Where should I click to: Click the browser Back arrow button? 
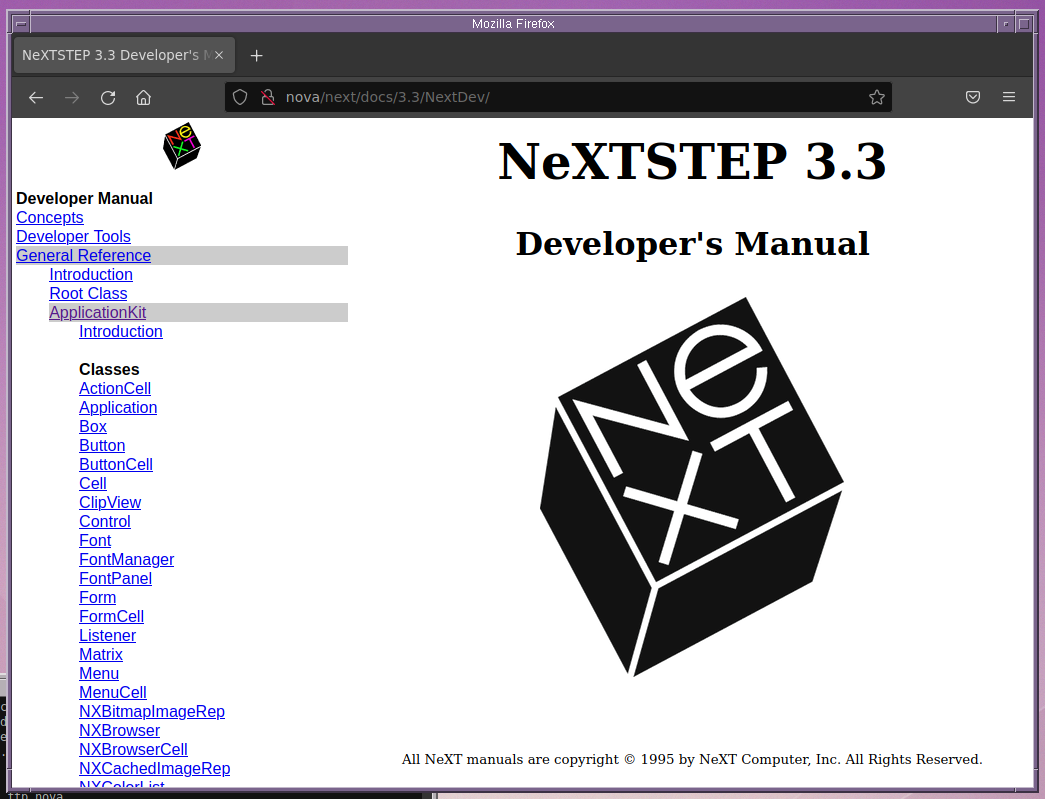pos(36,97)
